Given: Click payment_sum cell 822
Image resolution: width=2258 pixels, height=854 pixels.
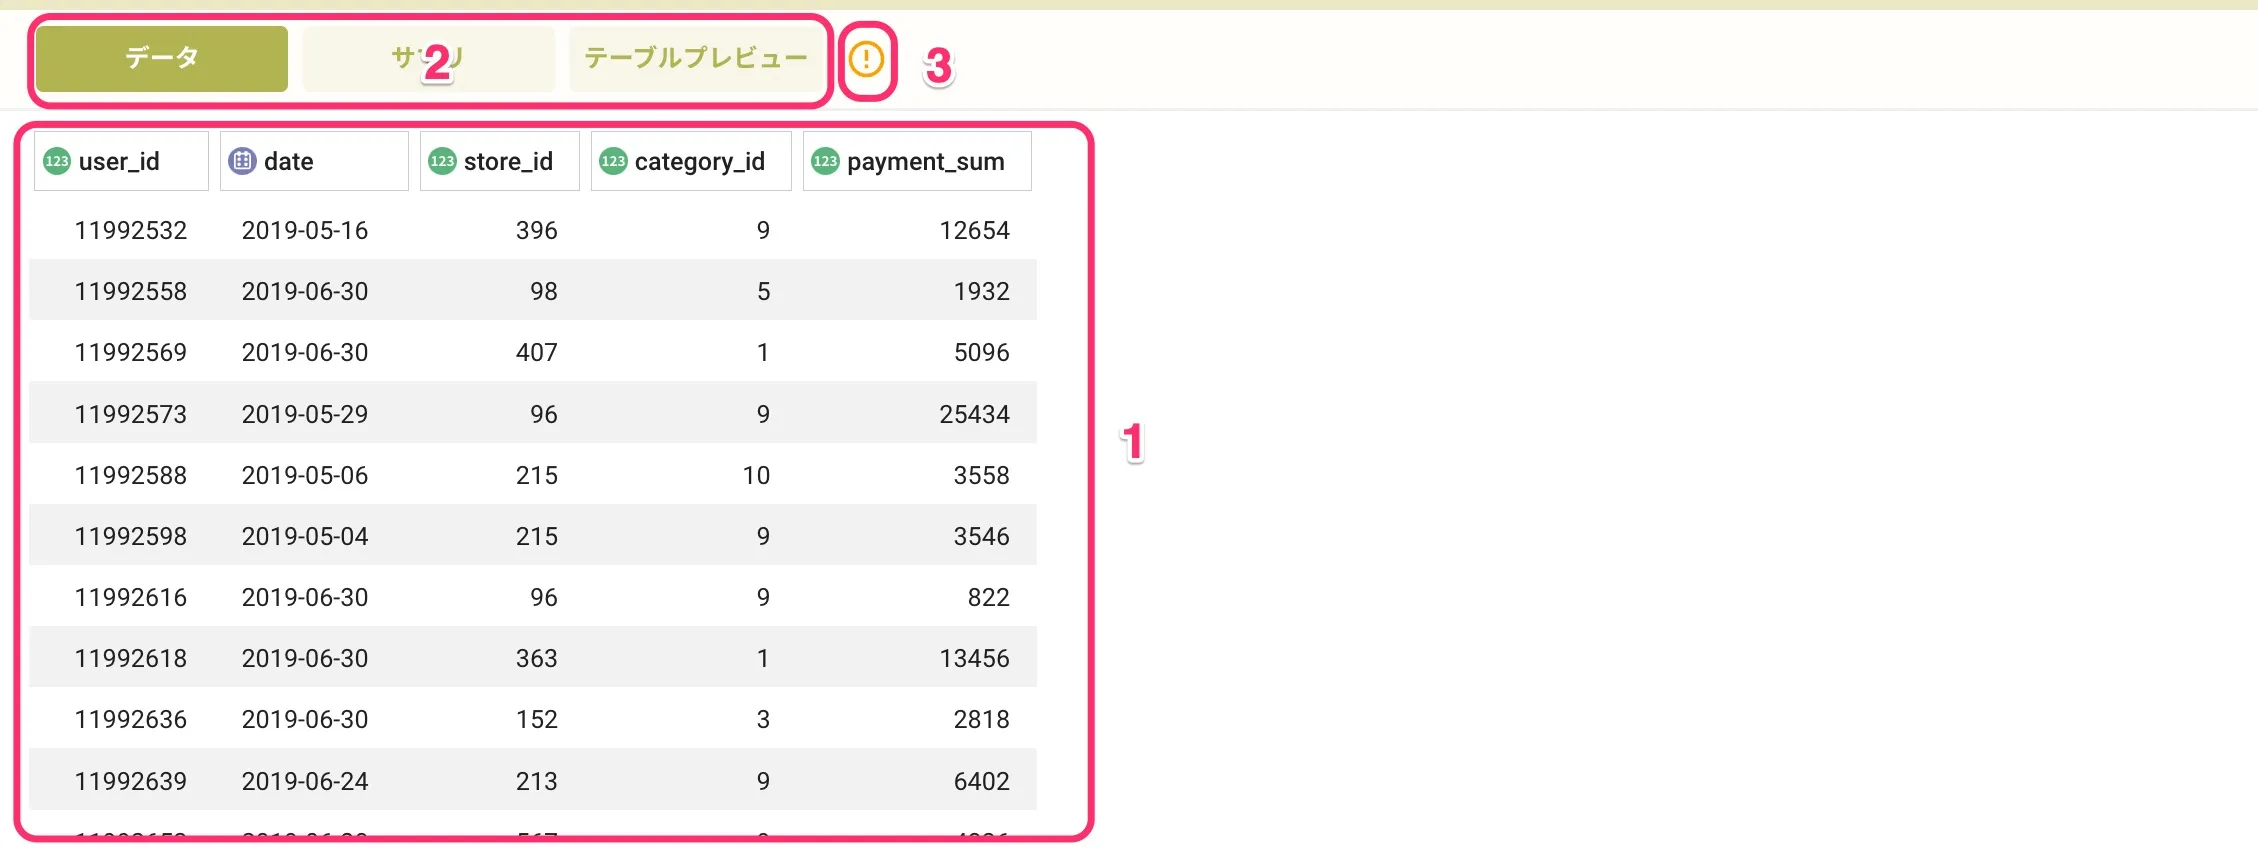Looking at the screenshot, I should point(989,598).
